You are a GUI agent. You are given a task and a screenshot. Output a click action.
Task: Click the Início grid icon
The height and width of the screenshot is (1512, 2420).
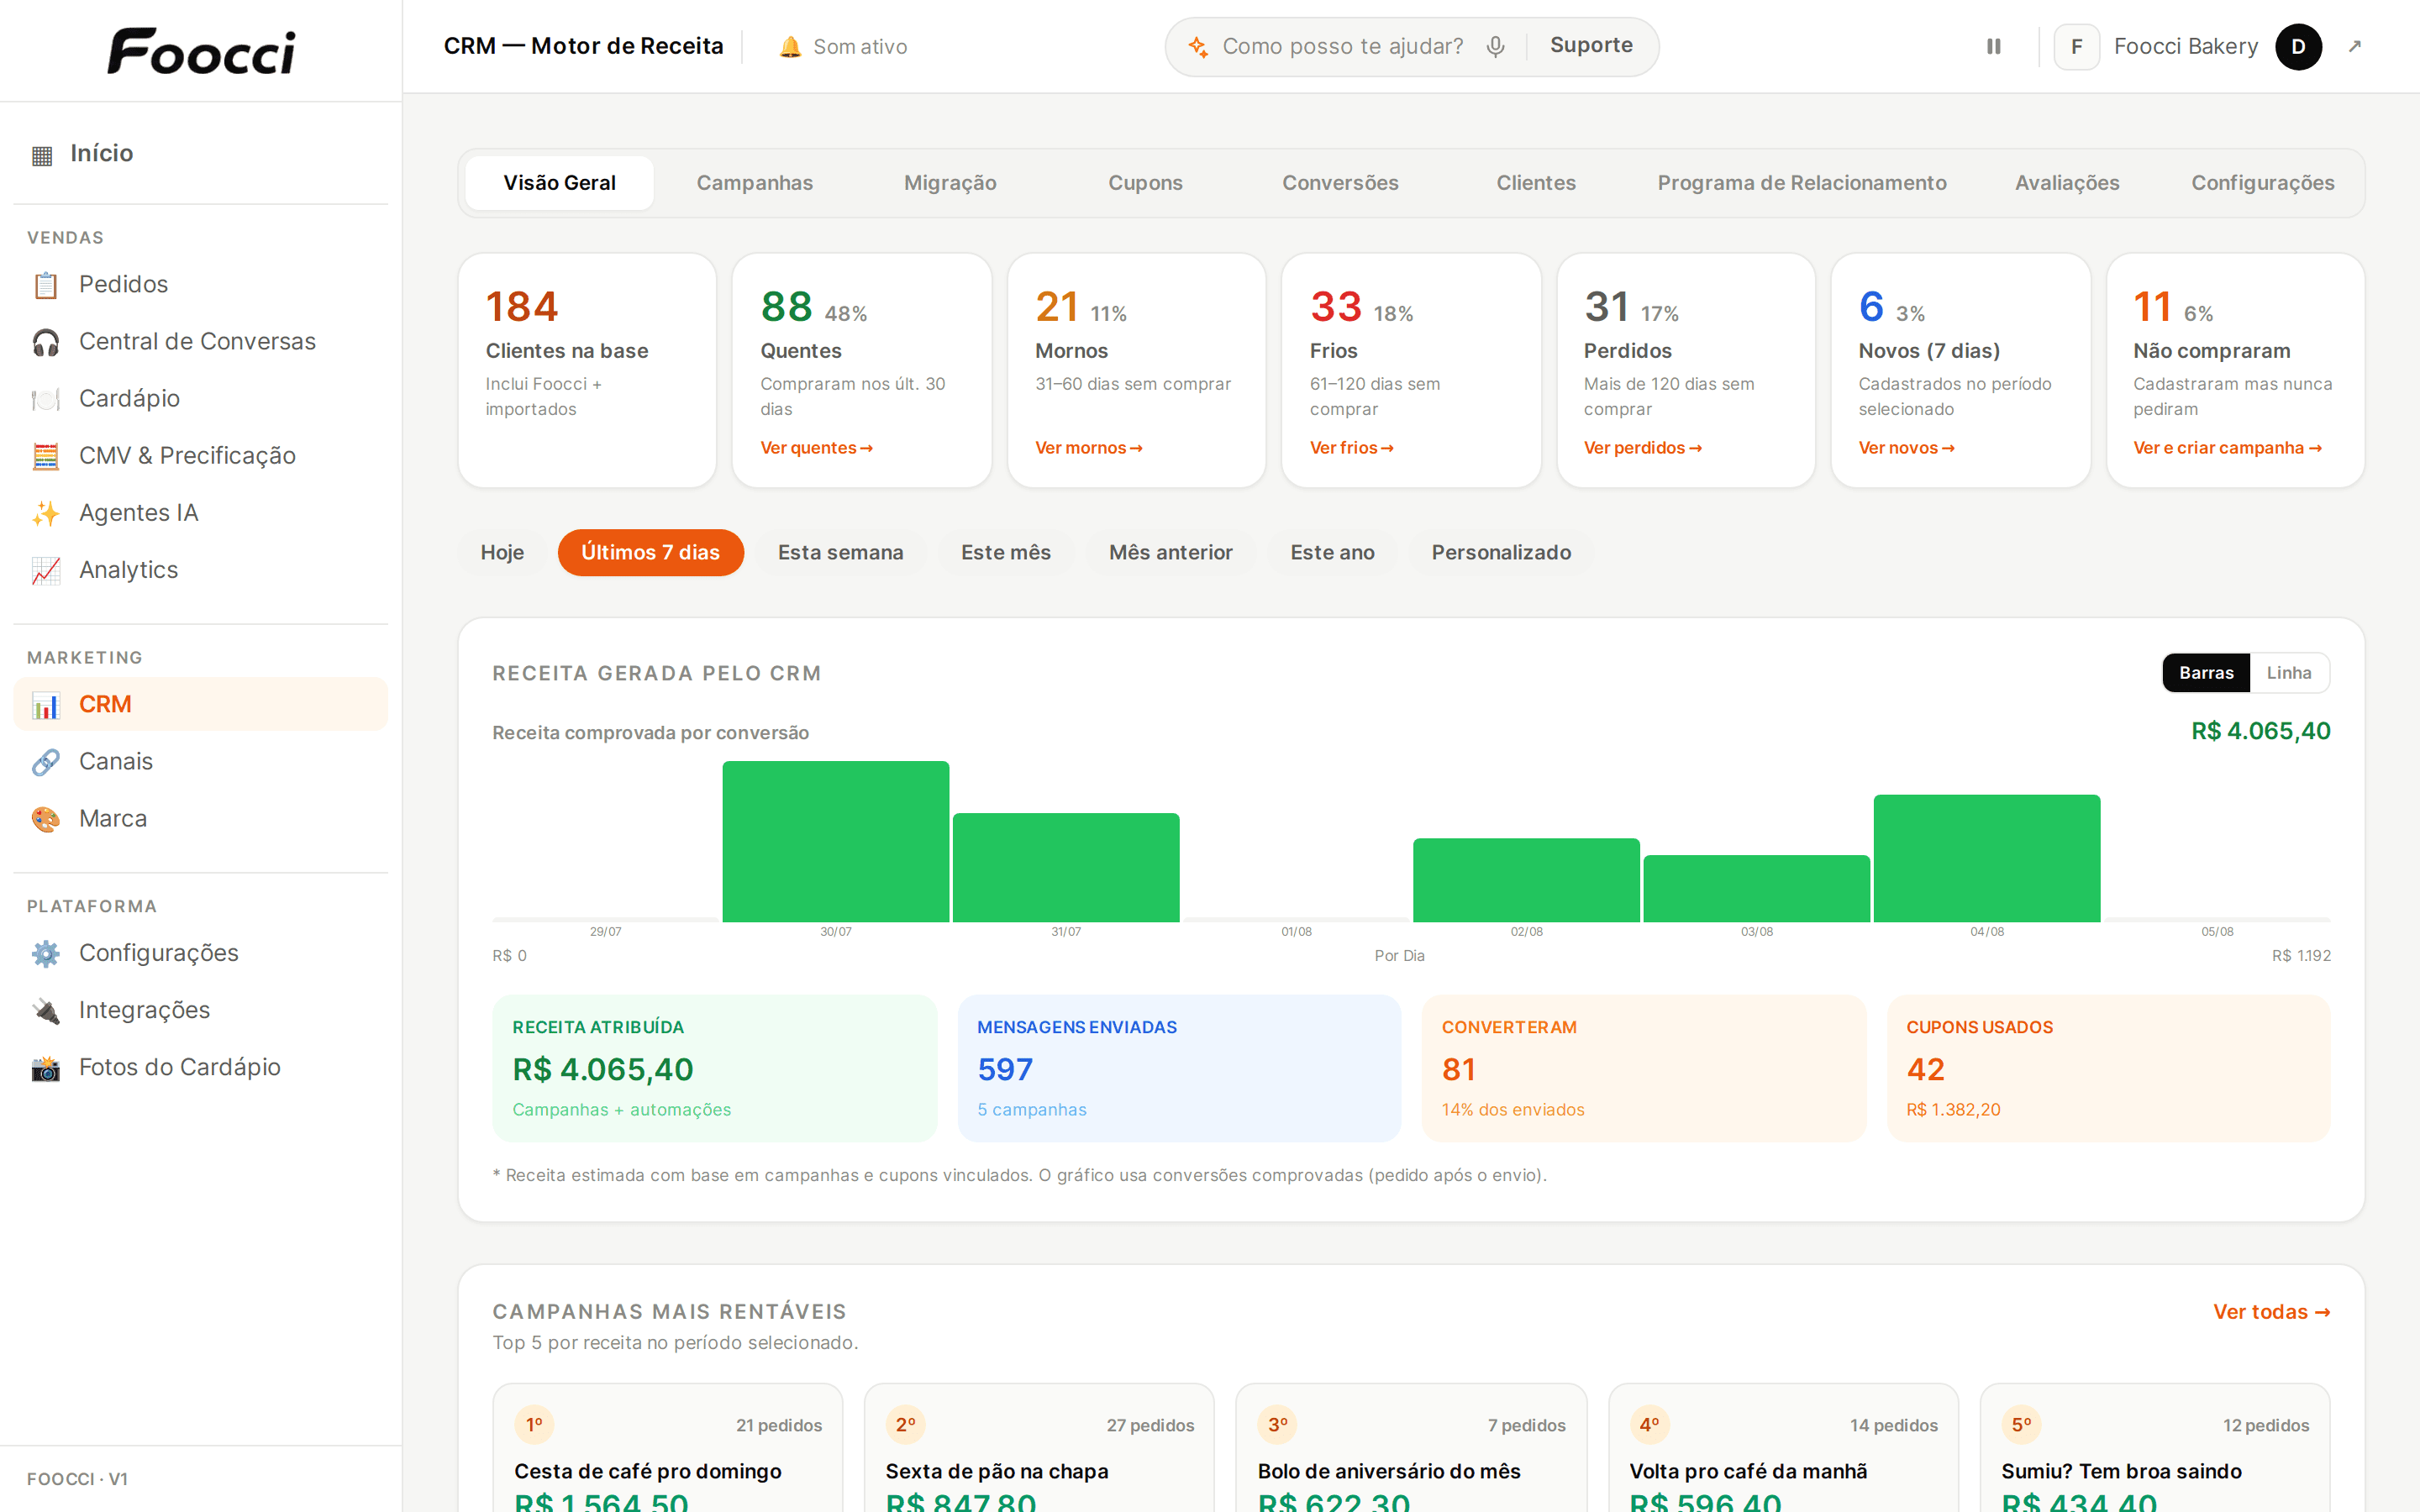pos(42,155)
